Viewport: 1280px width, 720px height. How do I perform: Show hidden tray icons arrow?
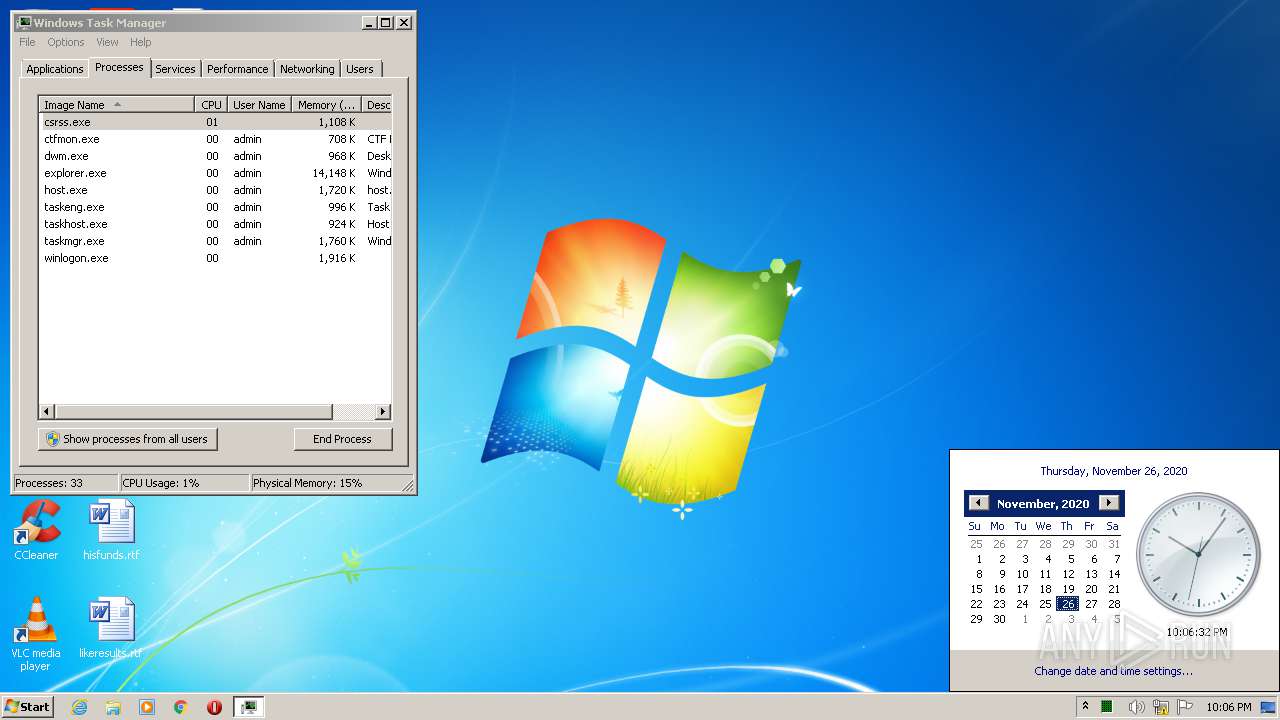point(1085,707)
